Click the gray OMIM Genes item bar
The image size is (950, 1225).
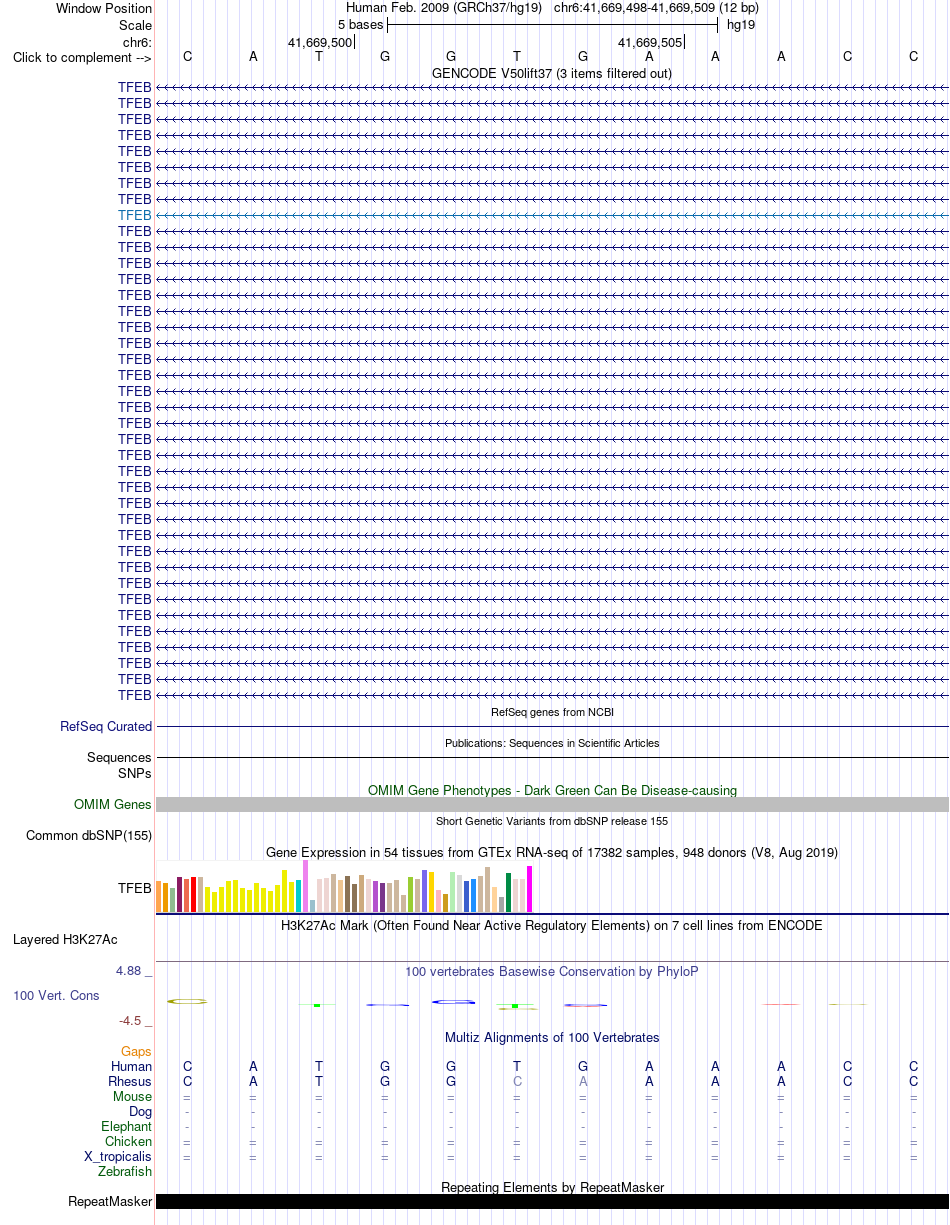click(552, 805)
